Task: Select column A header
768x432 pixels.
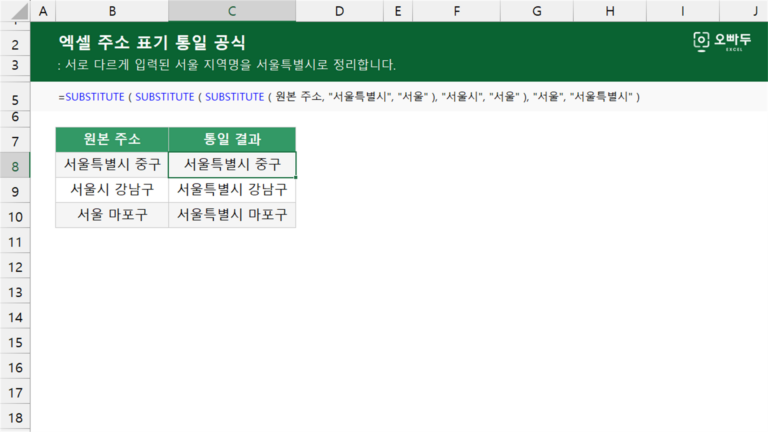Action: click(43, 11)
